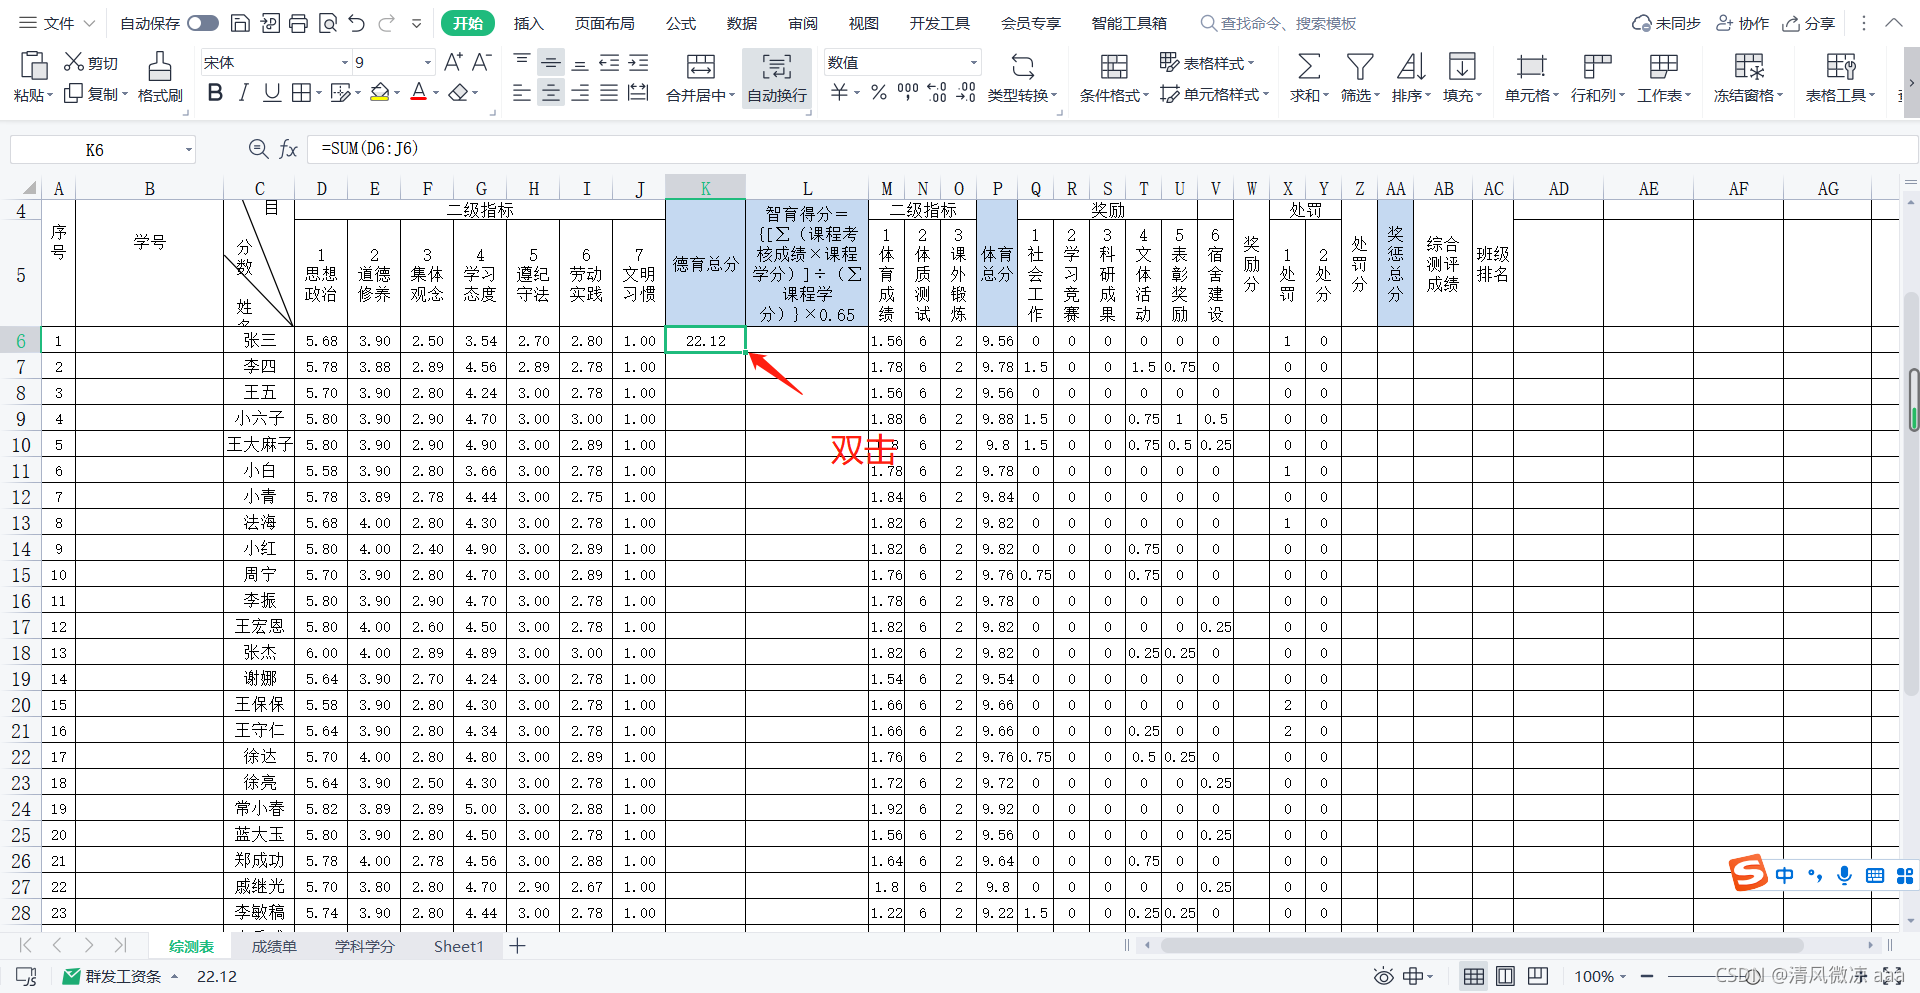Image resolution: width=1920 pixels, height=993 pixels.
Task: Click the Filter (筛选) funnel icon
Action: click(x=1359, y=67)
